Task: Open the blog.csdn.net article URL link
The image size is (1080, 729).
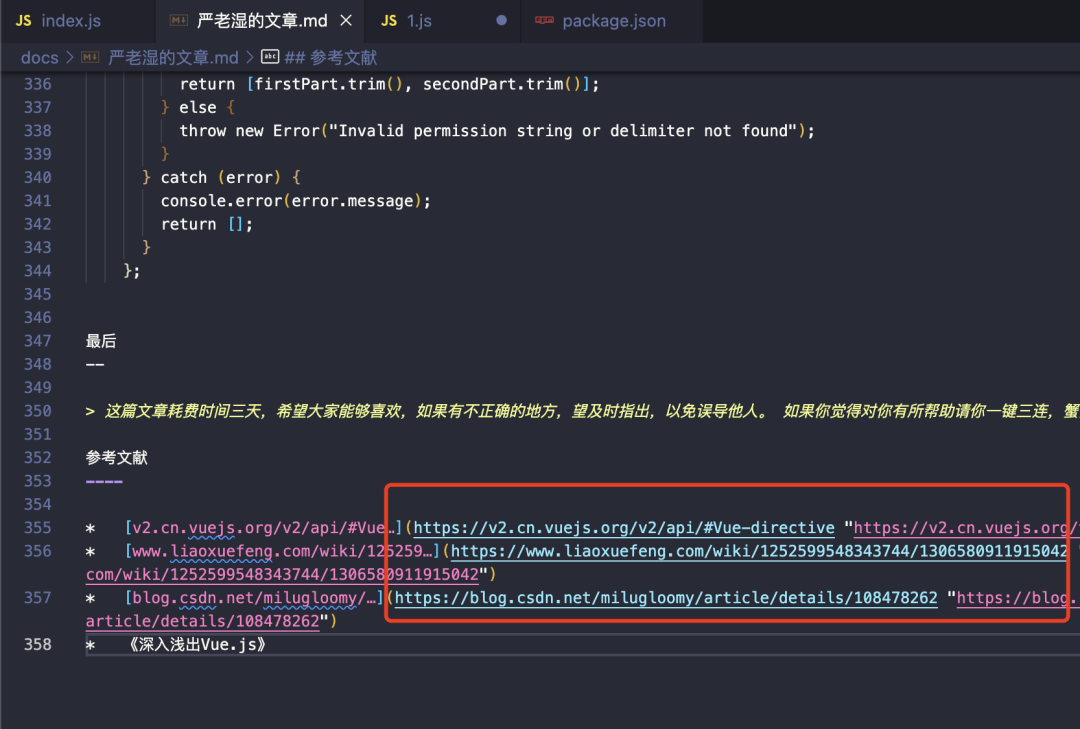Action: click(x=665, y=598)
